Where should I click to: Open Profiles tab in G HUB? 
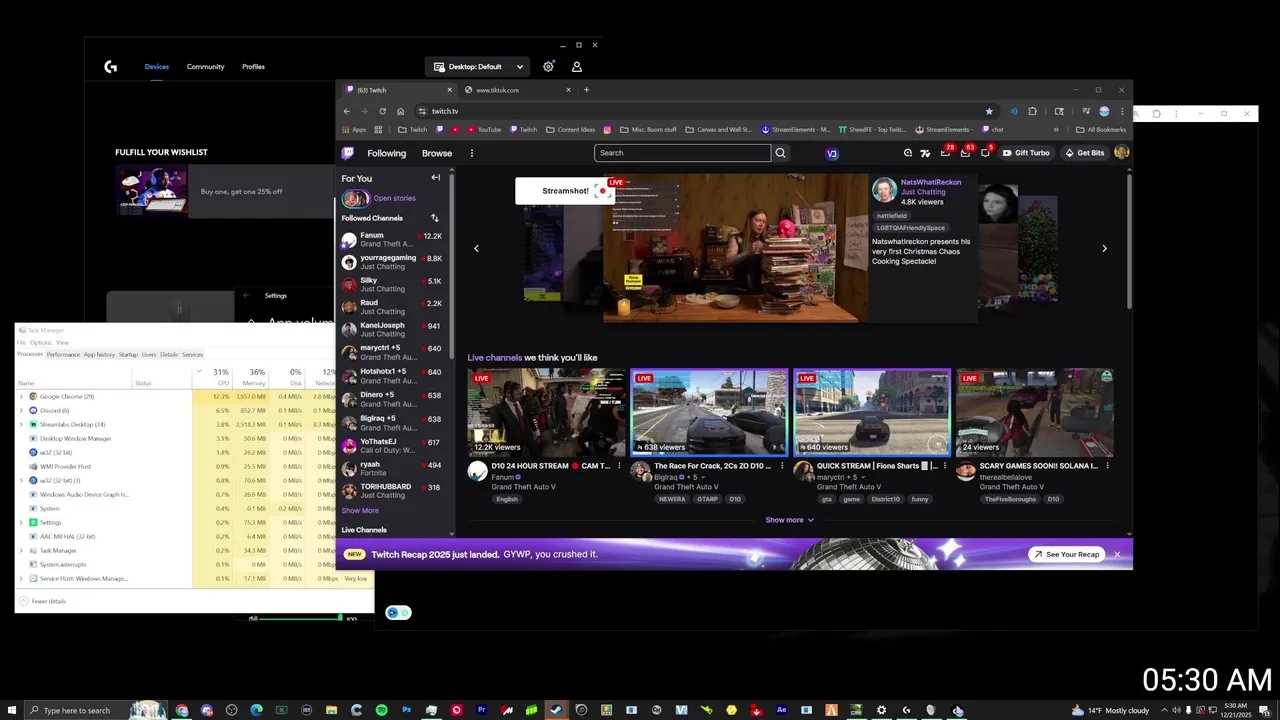click(253, 67)
